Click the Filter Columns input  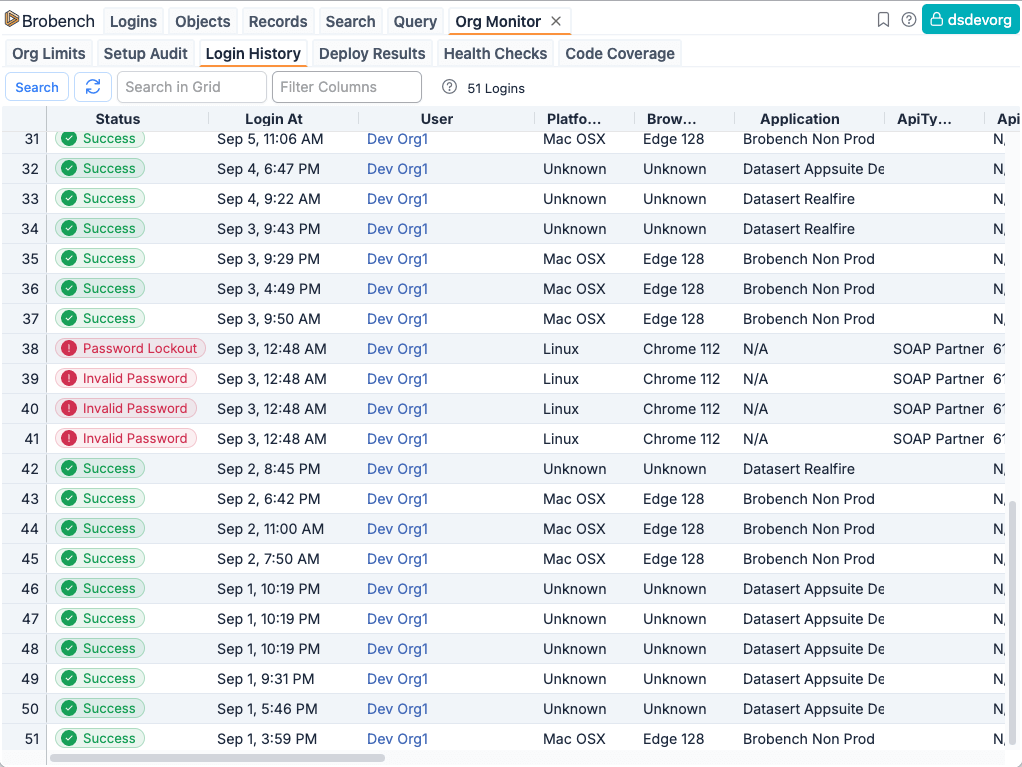[x=346, y=87]
